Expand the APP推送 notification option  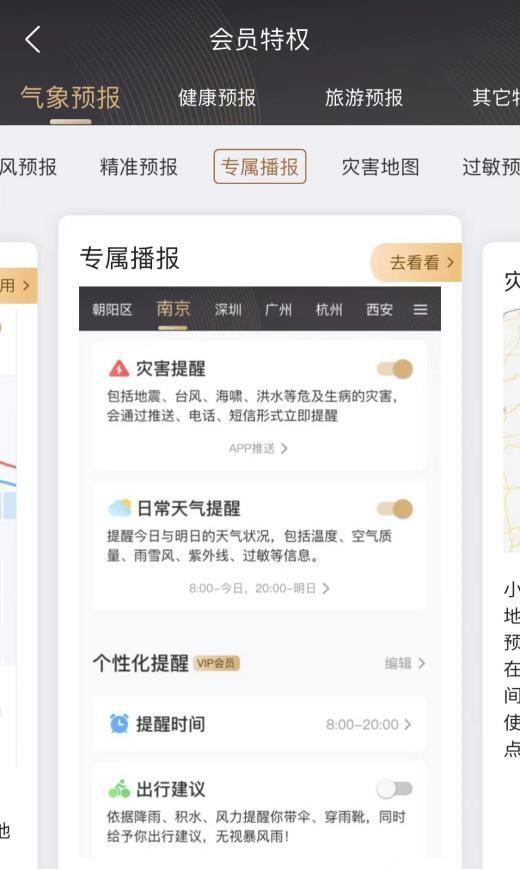258,448
